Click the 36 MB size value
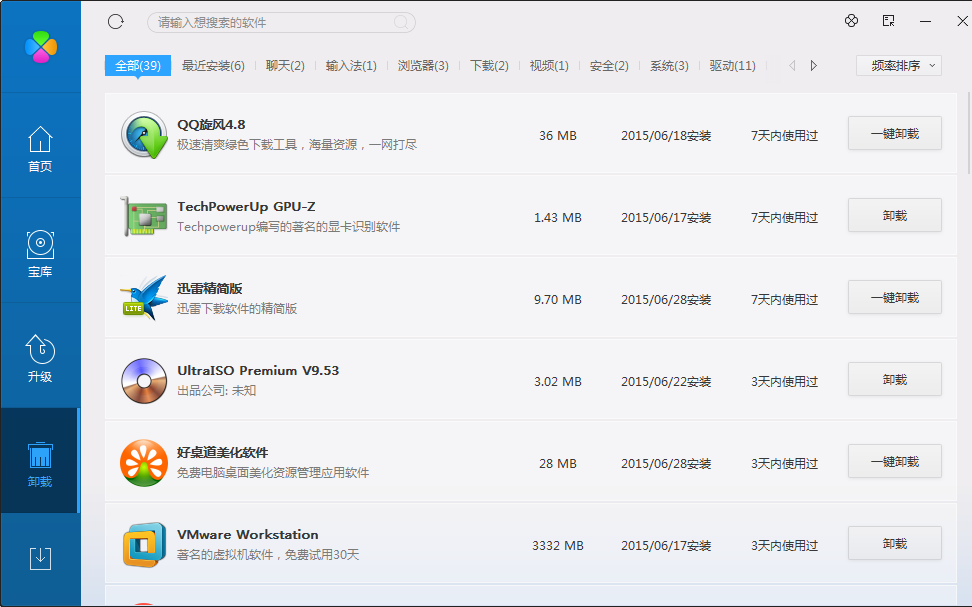Viewport: 972px width, 607px height. point(558,136)
